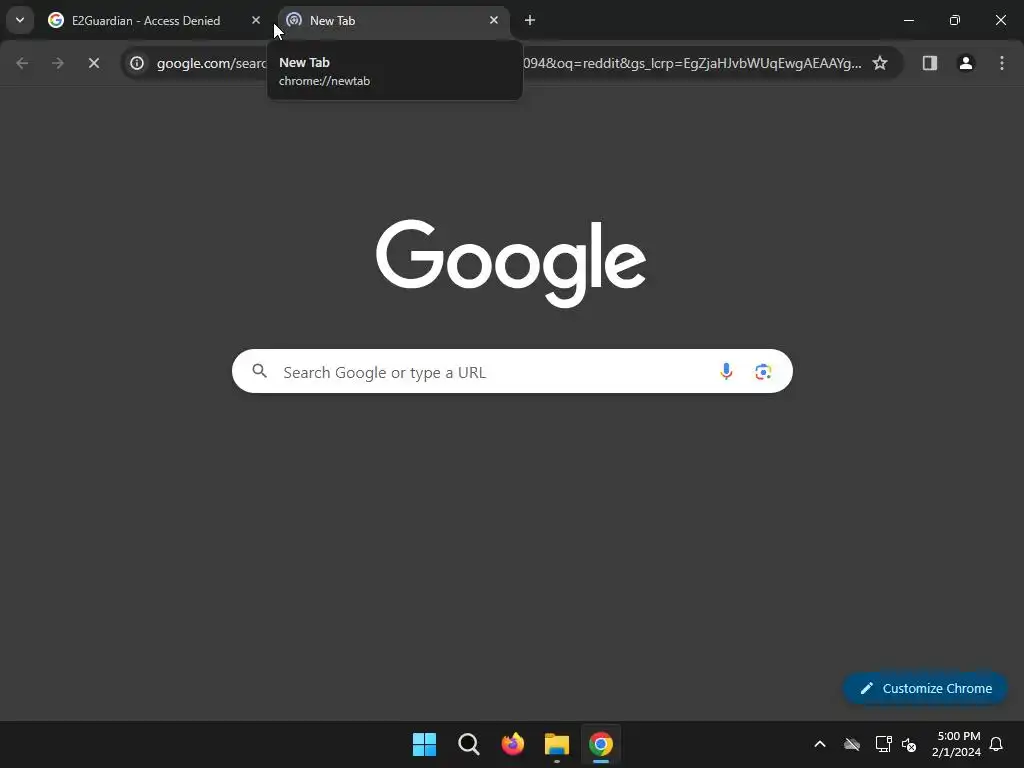Open the tab search dropdown arrow
This screenshot has width=1024, height=768.
pyautogui.click(x=20, y=20)
